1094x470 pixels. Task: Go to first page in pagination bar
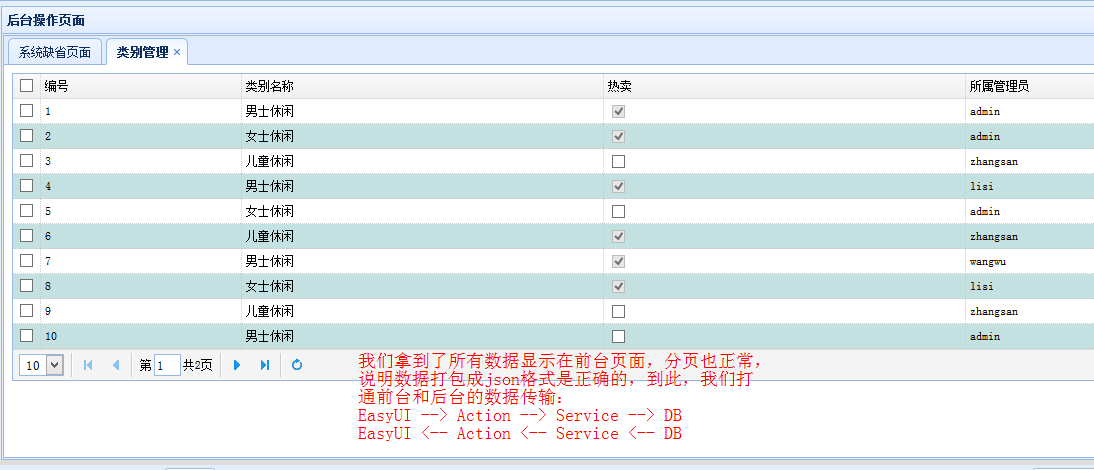point(88,365)
